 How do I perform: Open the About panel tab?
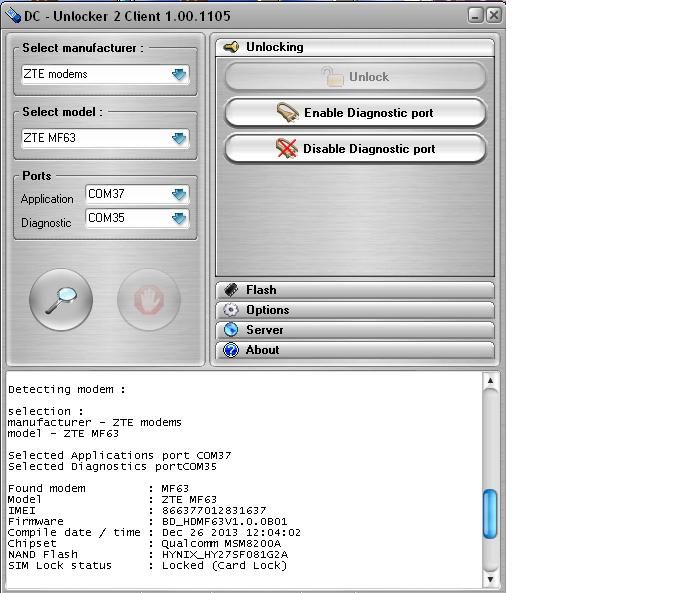pyautogui.click(x=355, y=350)
